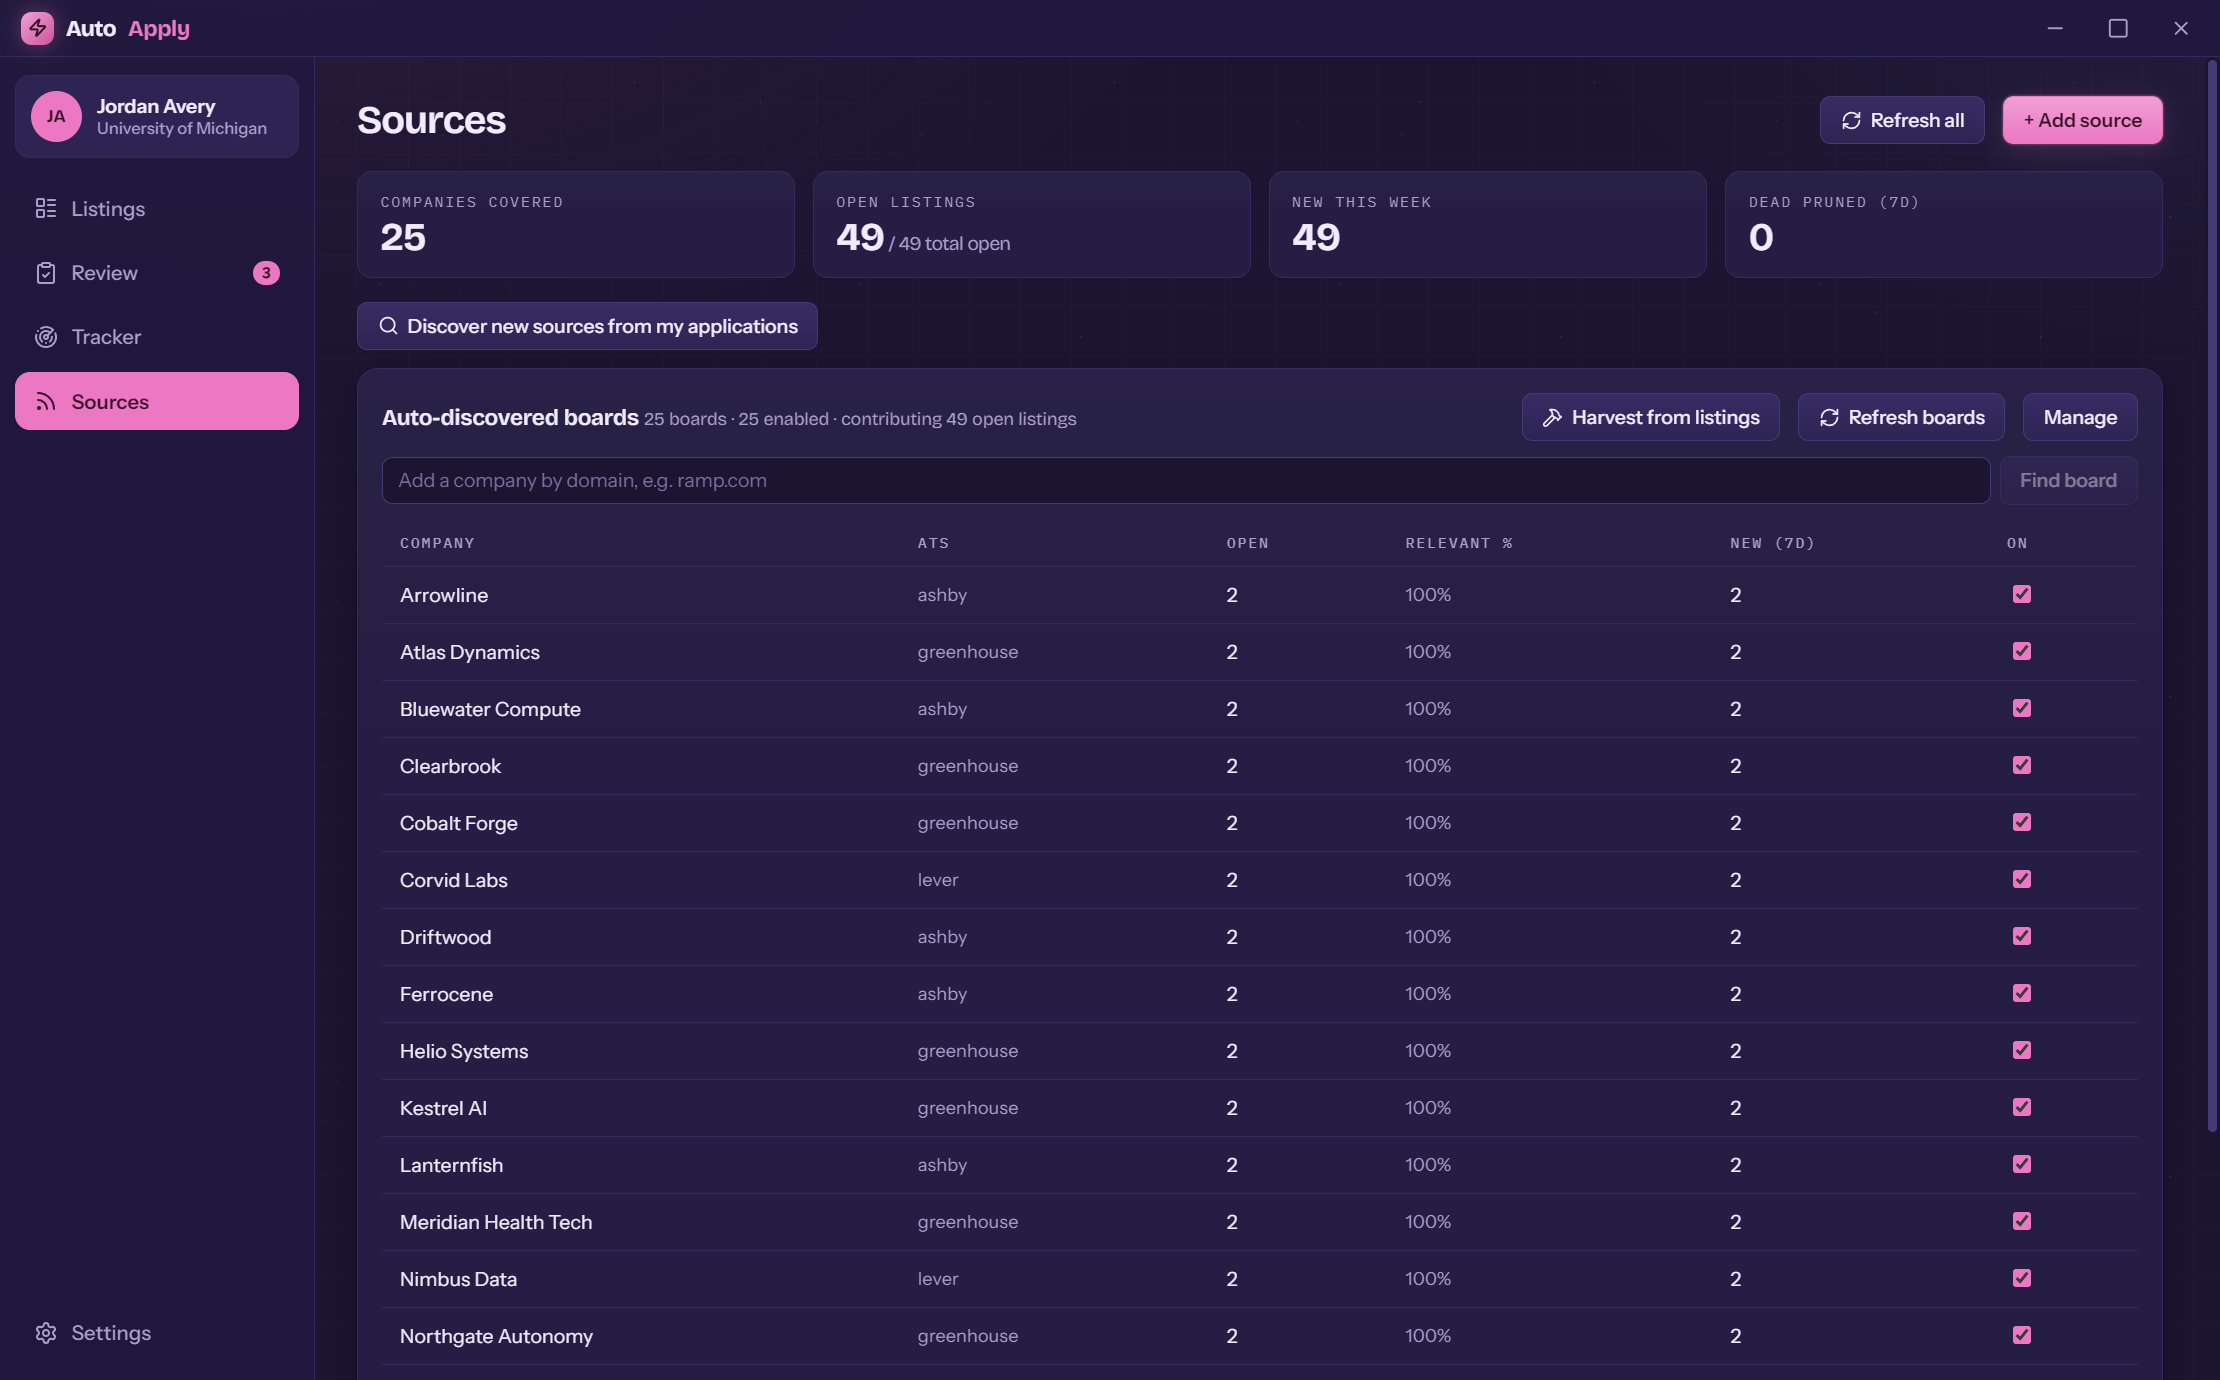Click Discover new sources from my applications
Viewport: 2220px width, 1380px height.
(587, 326)
